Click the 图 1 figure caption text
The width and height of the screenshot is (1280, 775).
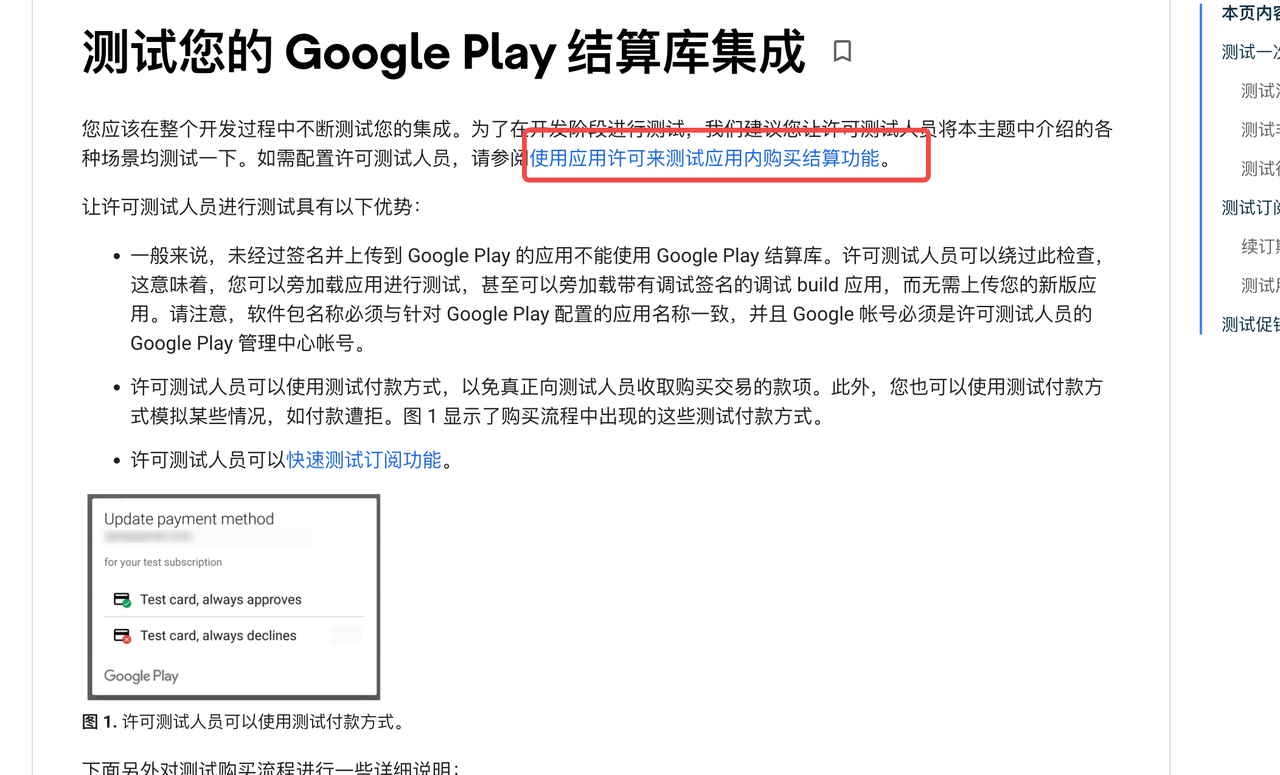(243, 722)
